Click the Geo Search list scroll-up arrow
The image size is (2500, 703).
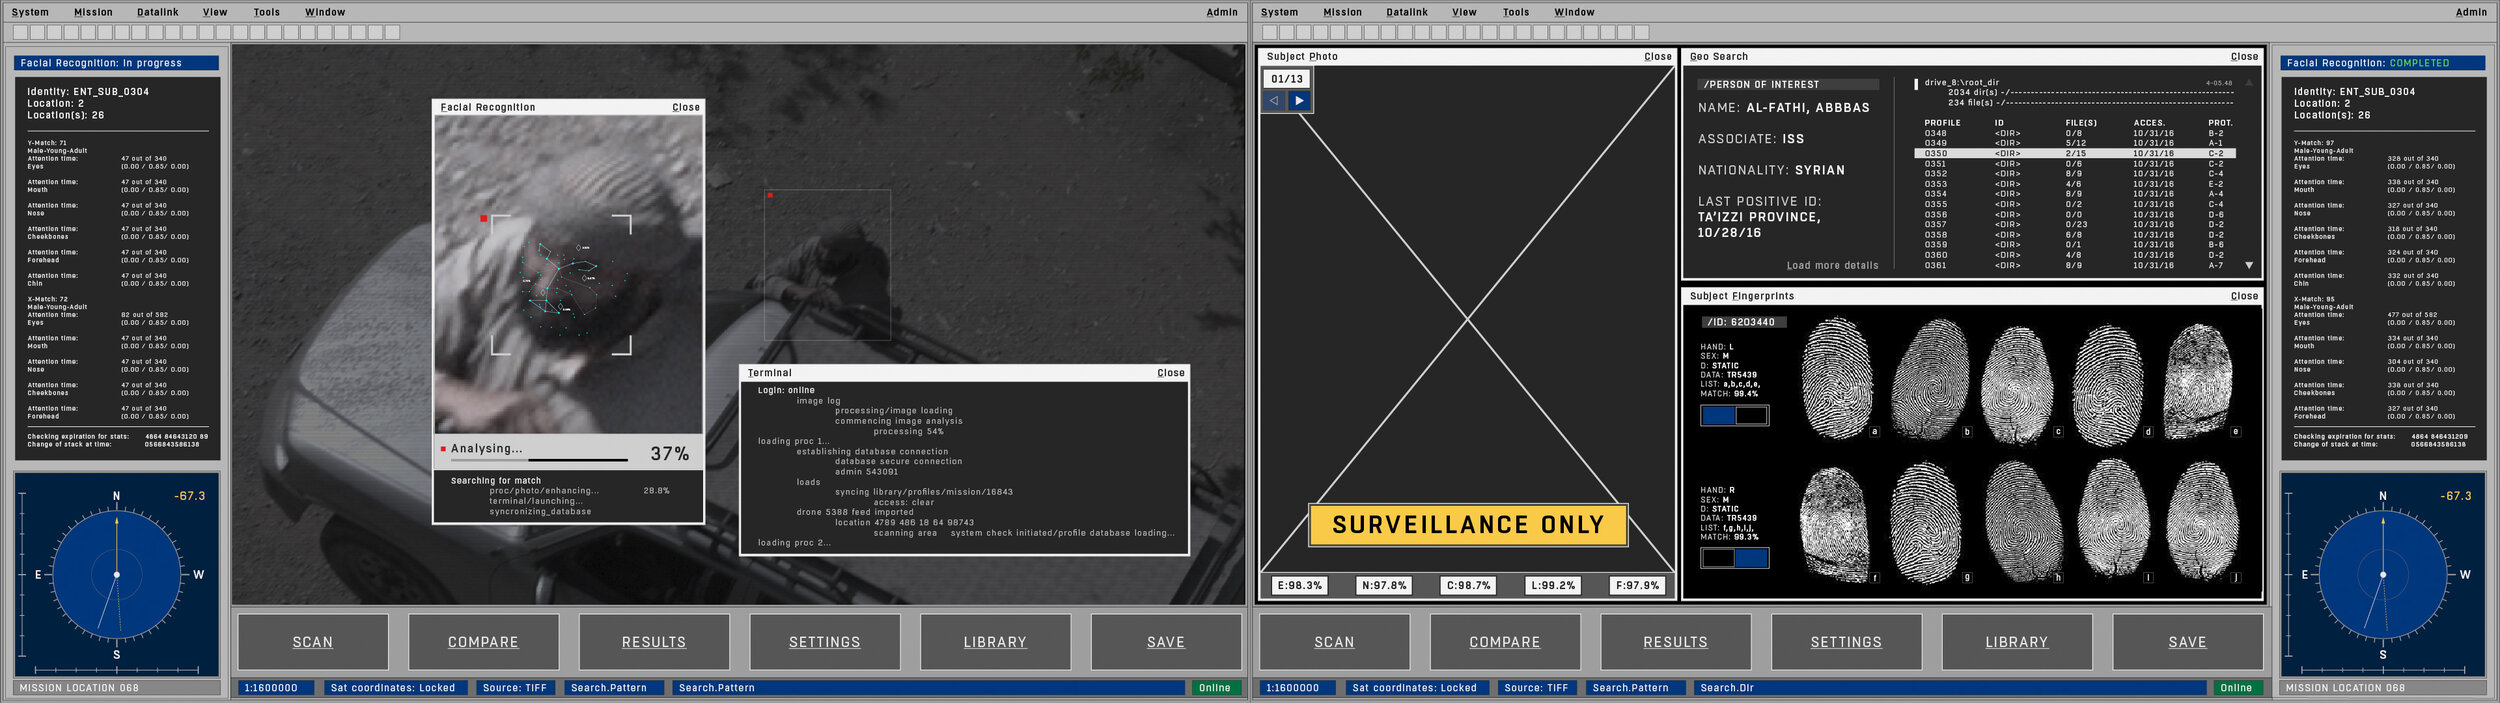2249,83
